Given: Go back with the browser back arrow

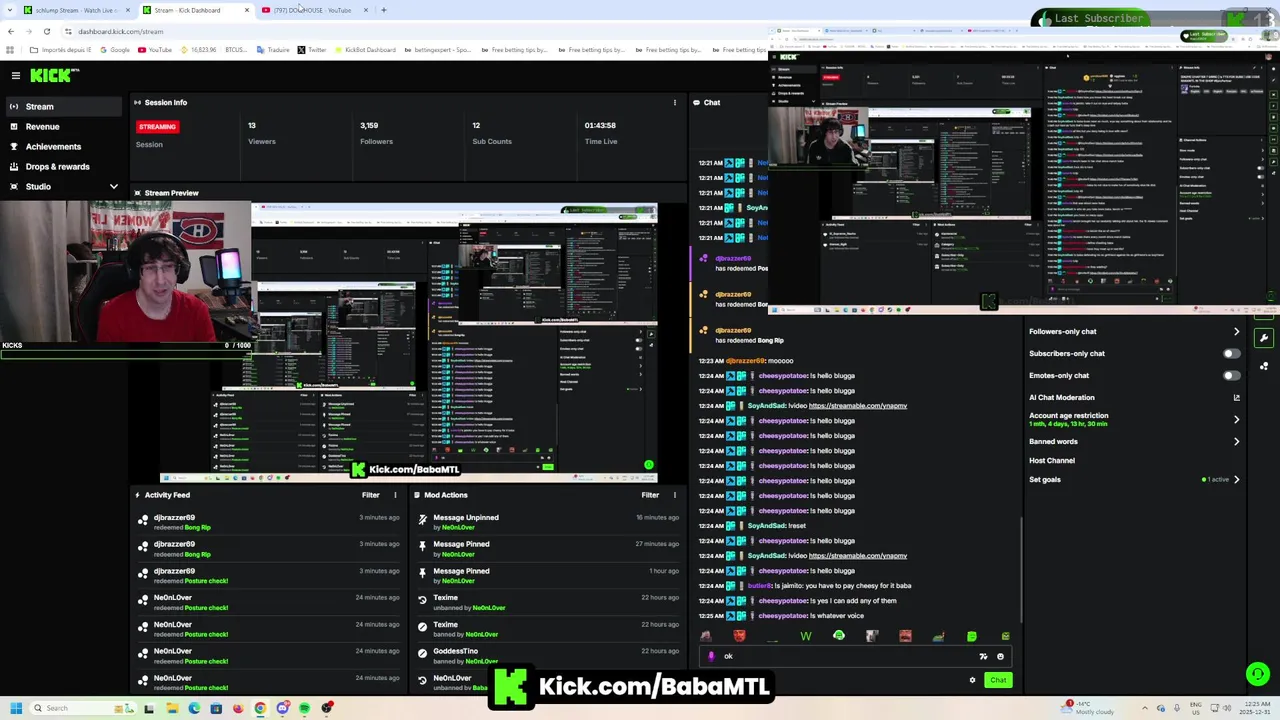Looking at the screenshot, I should coord(11,31).
